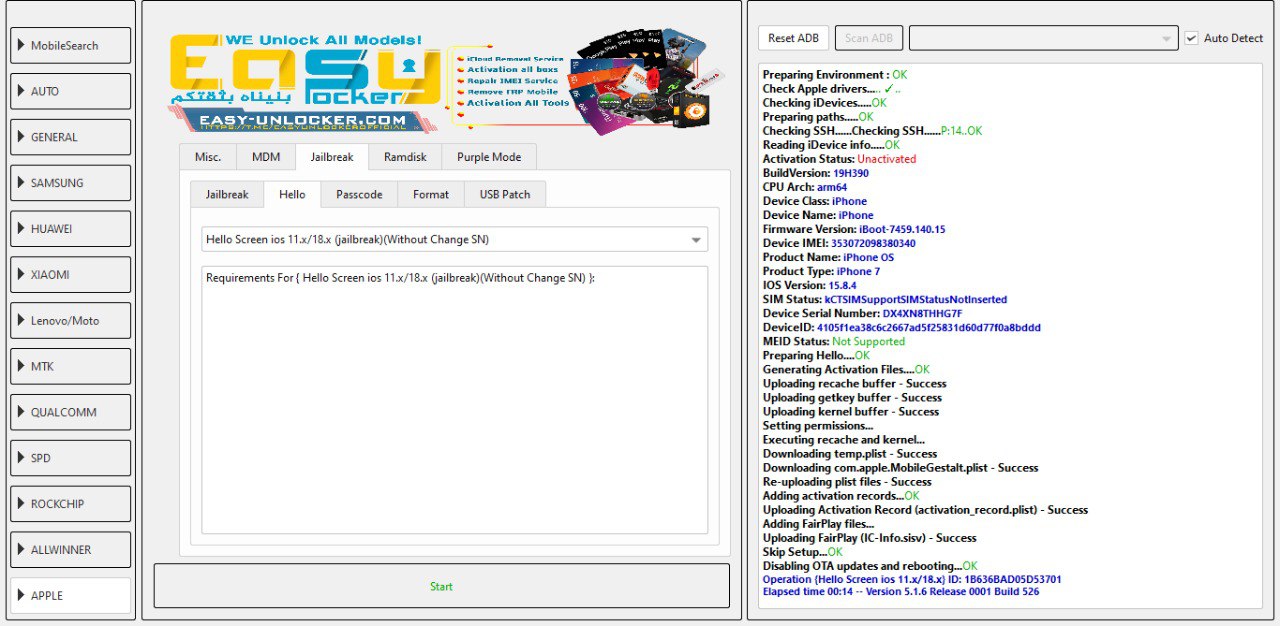Click the "CPU Arch: arm64" log entry
This screenshot has height=626, width=1280.
(804, 187)
